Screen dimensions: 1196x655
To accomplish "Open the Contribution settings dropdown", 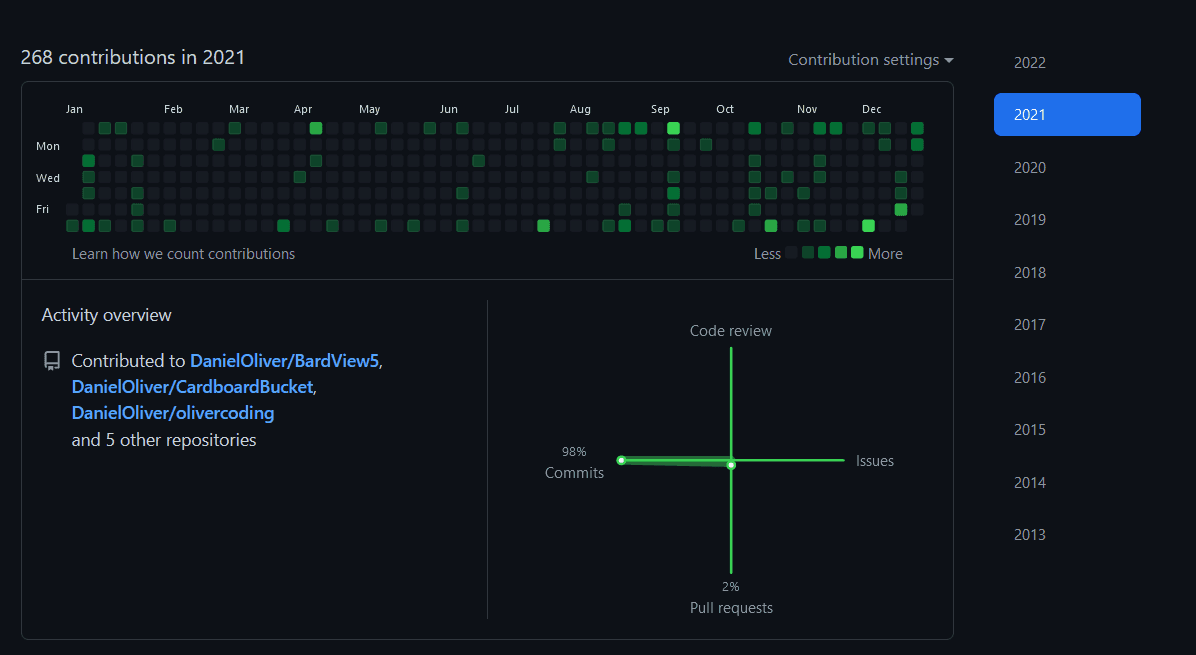I will pyautogui.click(x=870, y=59).
